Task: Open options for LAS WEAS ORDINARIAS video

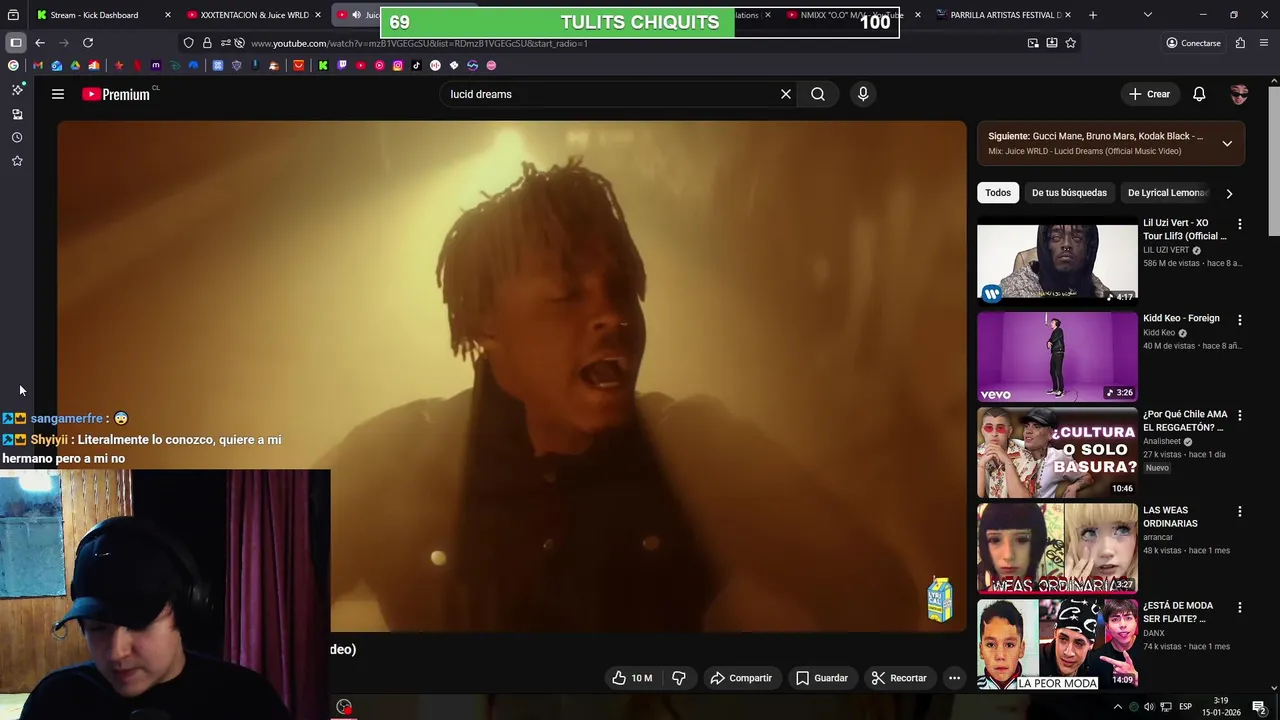Action: 1240,511
